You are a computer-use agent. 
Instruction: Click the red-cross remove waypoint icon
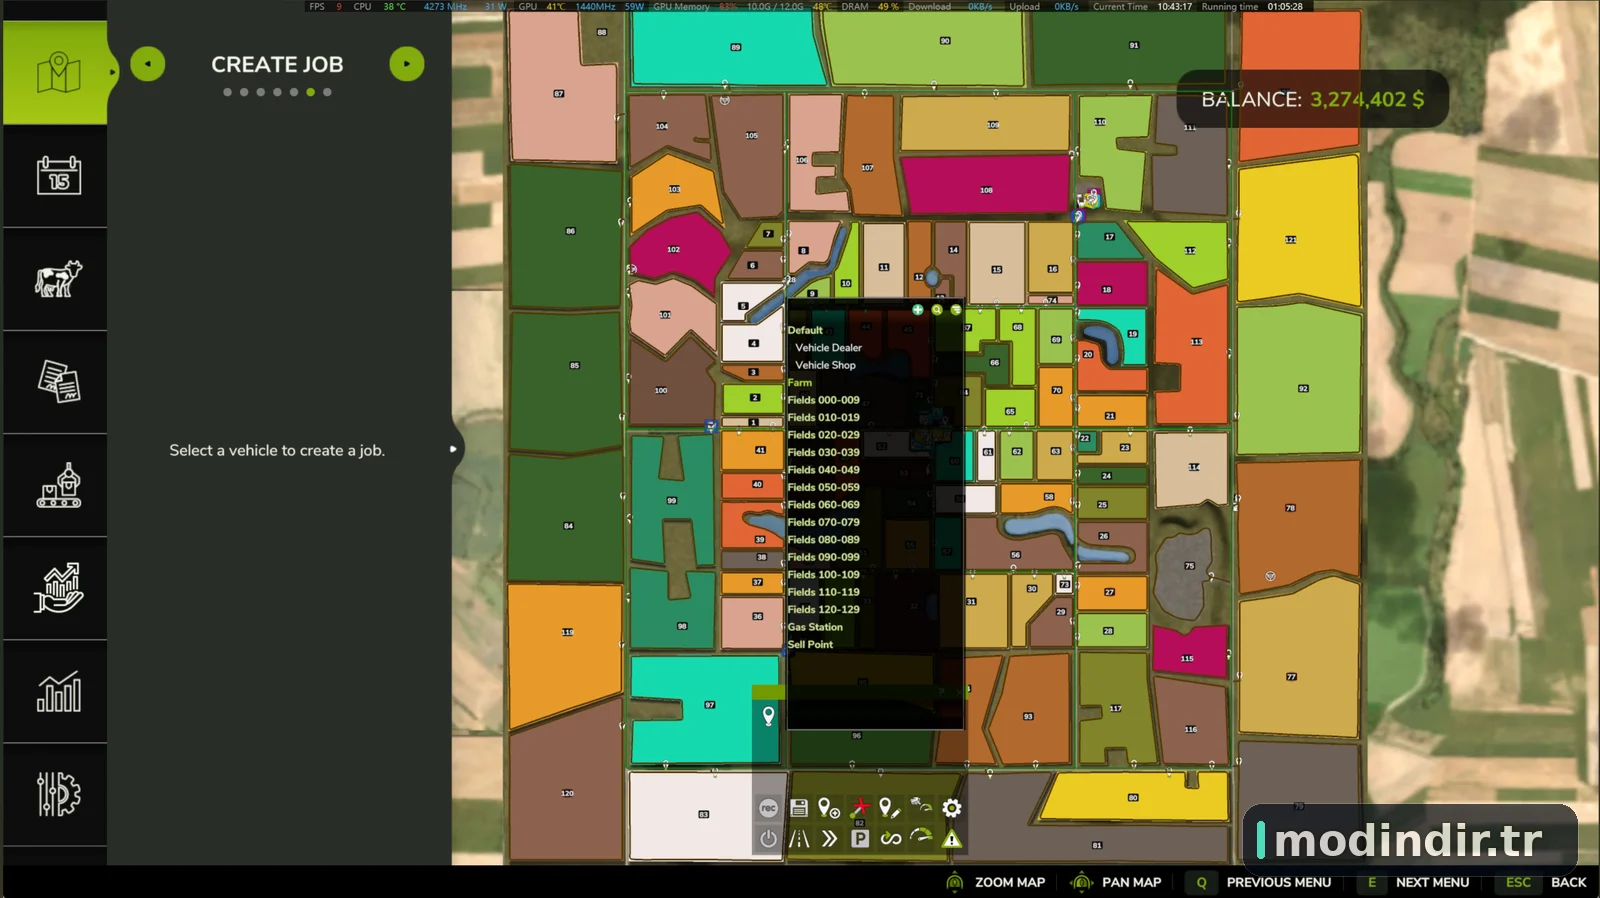click(860, 807)
